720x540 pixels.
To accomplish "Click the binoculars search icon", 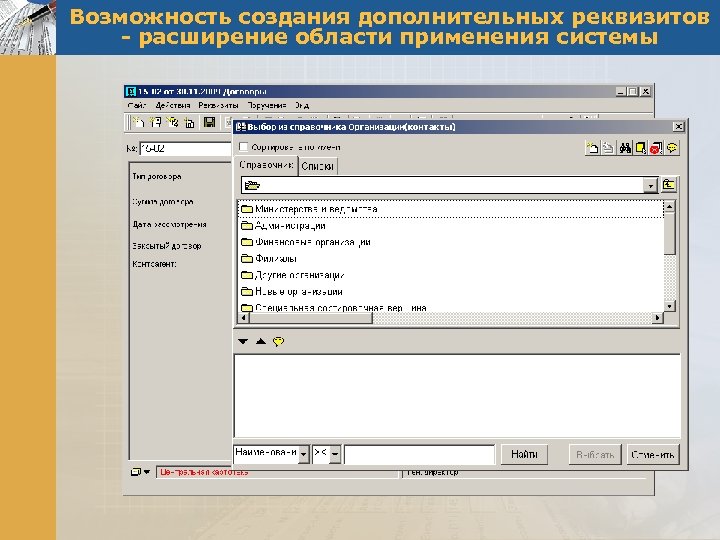I will coord(625,148).
